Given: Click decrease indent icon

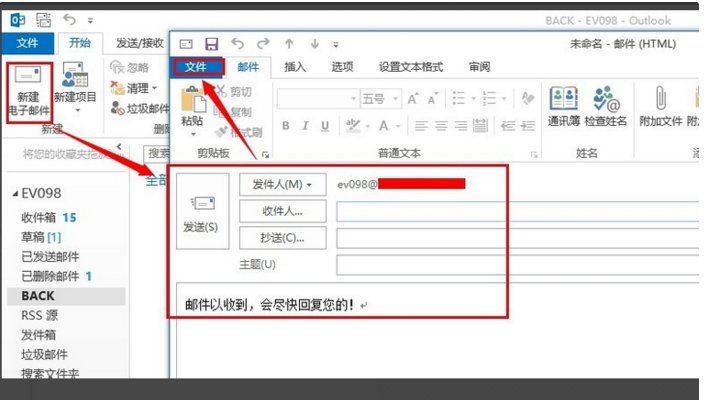Looking at the screenshot, I should click(507, 126).
